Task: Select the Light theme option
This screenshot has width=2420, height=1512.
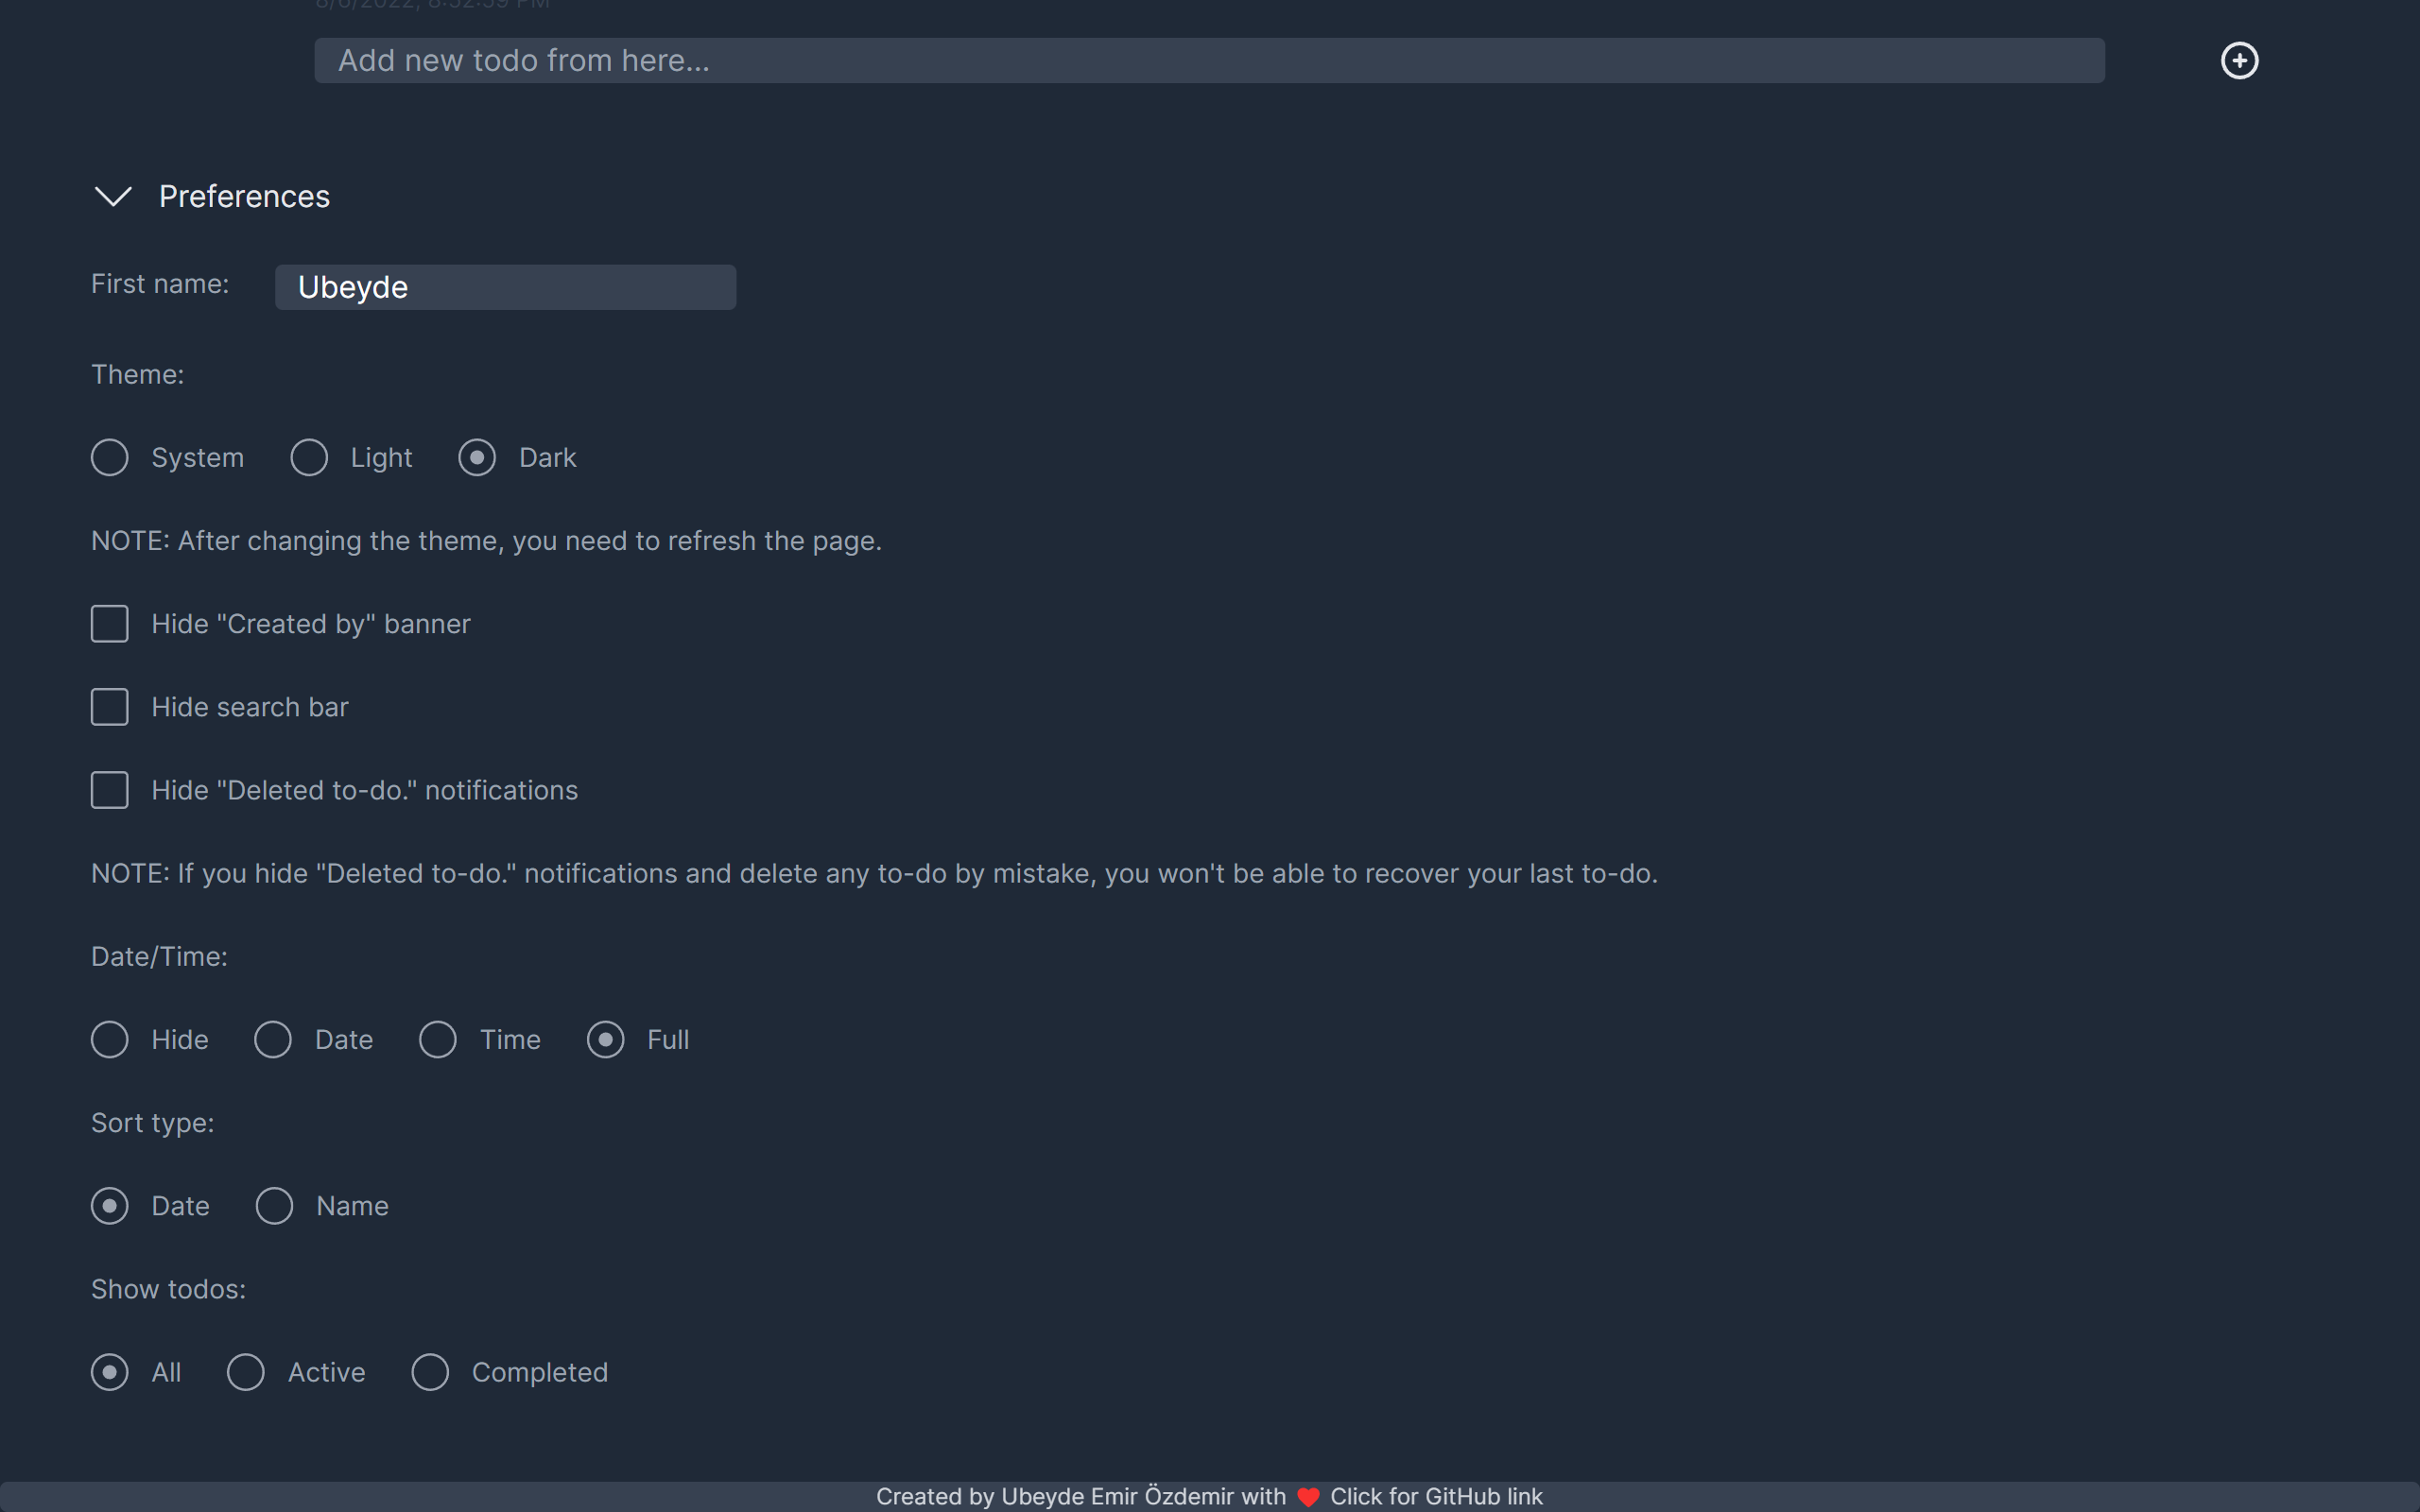Action: (308, 456)
